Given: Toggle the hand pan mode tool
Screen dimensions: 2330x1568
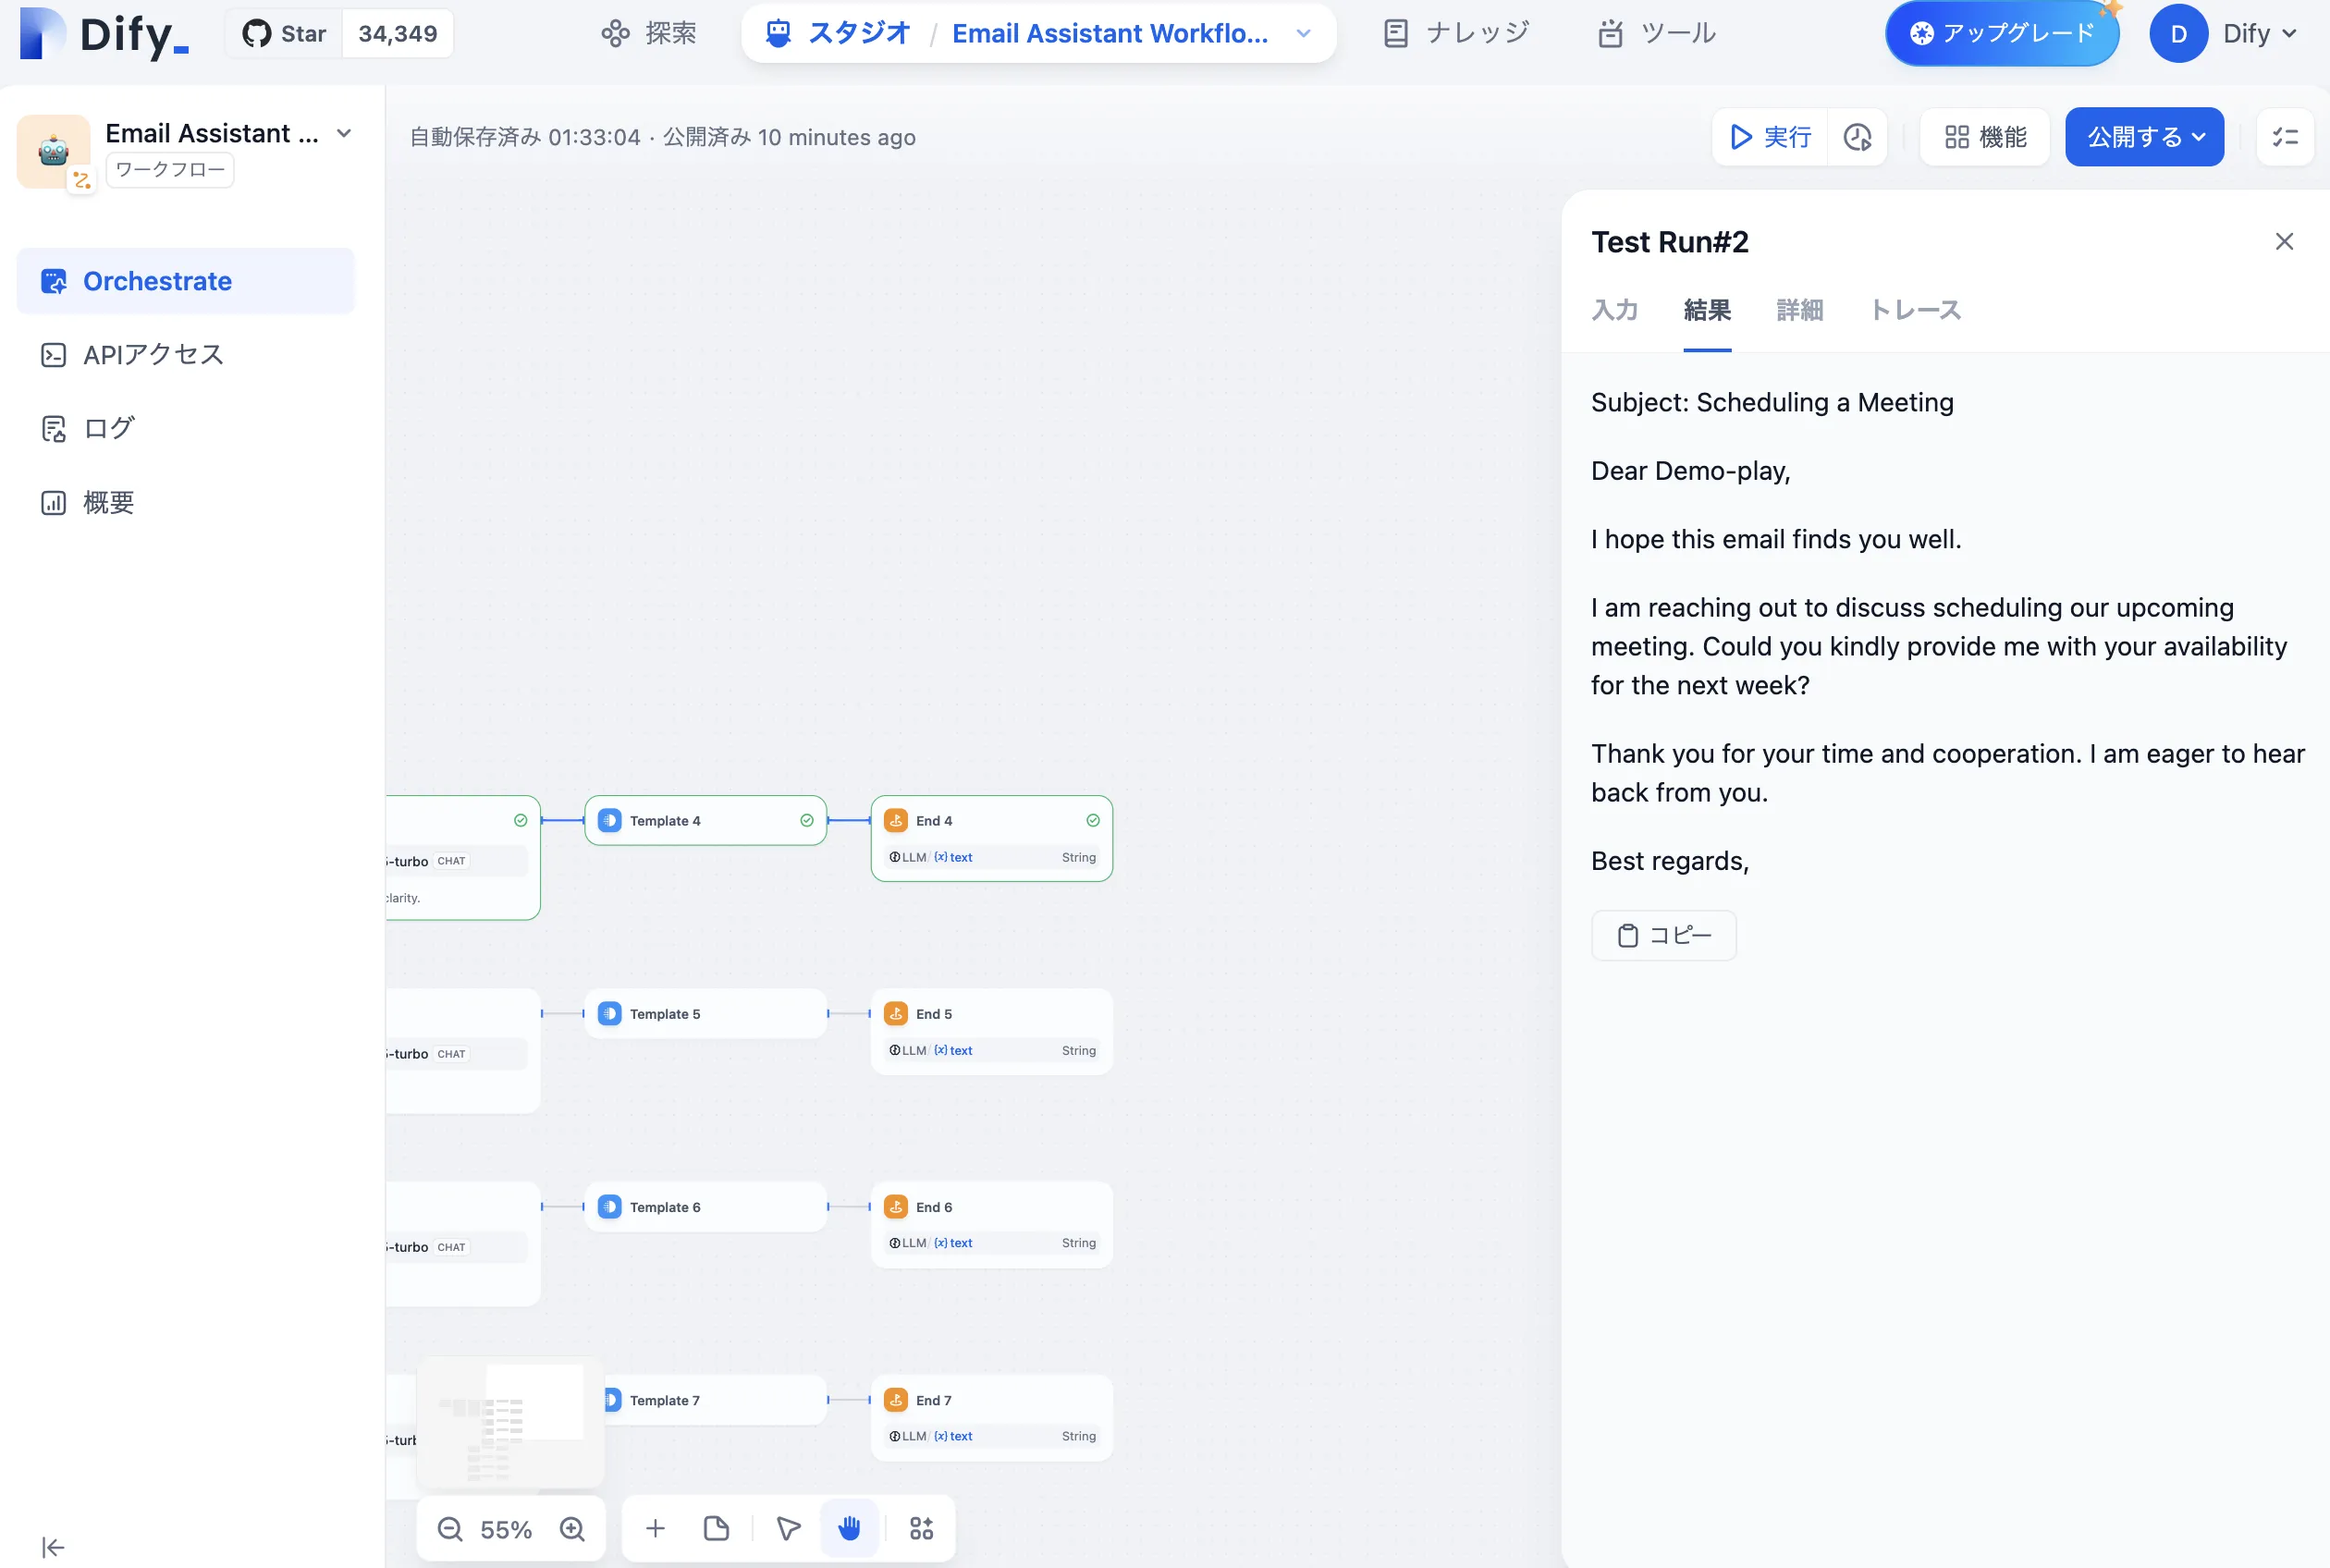Looking at the screenshot, I should pyautogui.click(x=849, y=1528).
